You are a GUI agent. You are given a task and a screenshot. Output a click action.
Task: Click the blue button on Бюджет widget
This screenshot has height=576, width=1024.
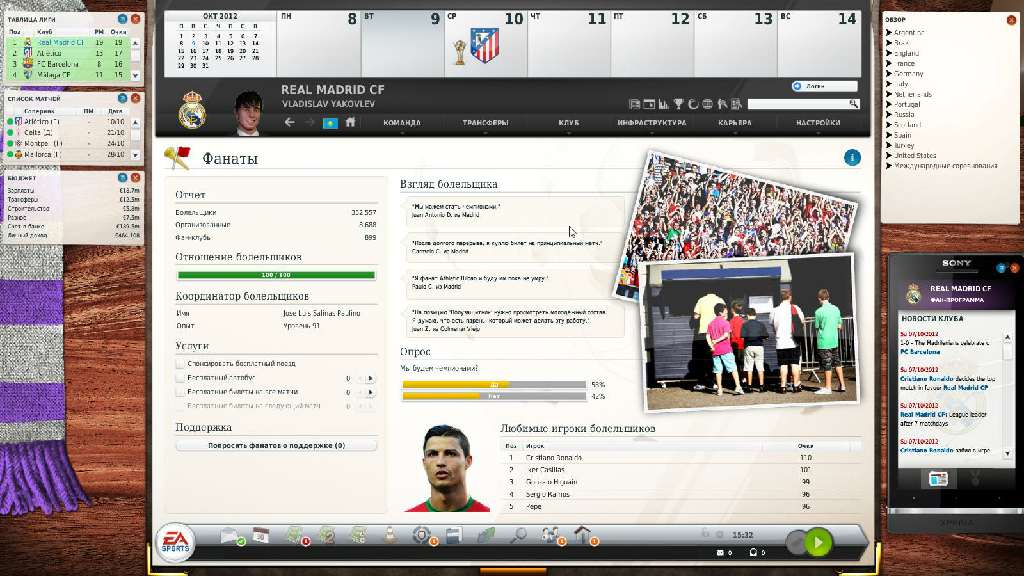[x=122, y=177]
